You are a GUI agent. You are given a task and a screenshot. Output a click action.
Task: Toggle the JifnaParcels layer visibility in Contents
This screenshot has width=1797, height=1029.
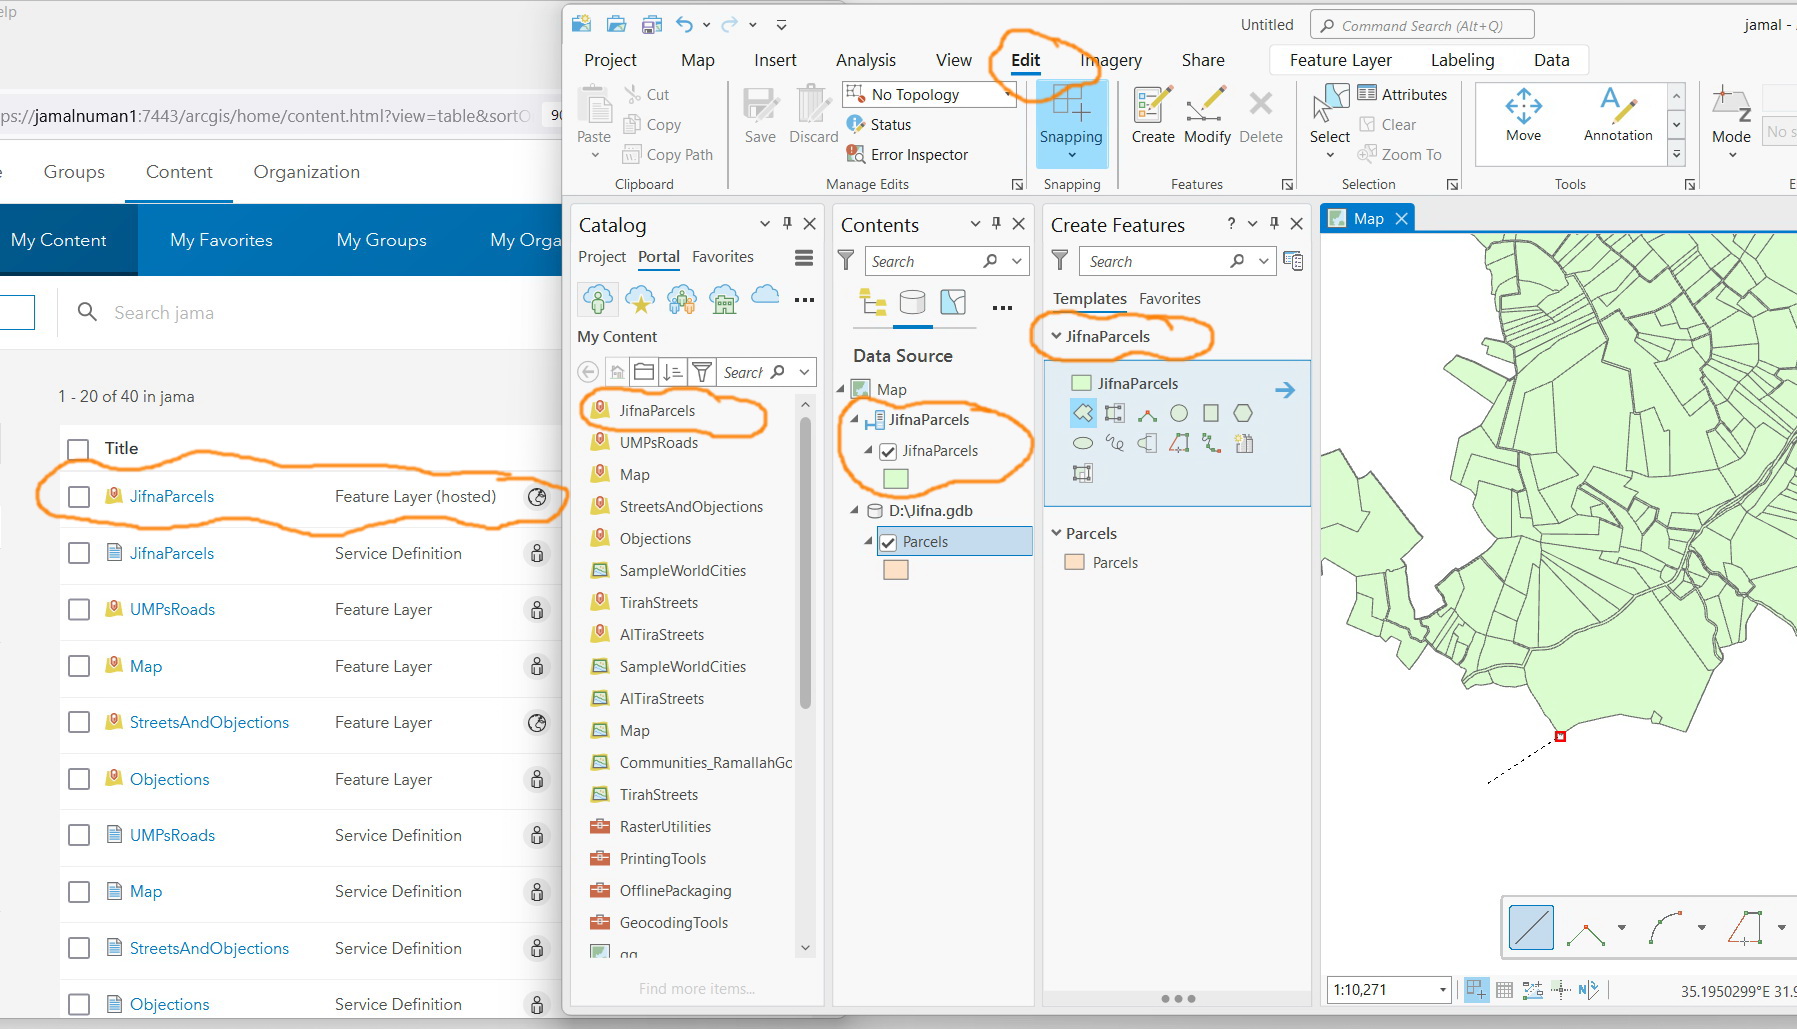[x=889, y=451]
